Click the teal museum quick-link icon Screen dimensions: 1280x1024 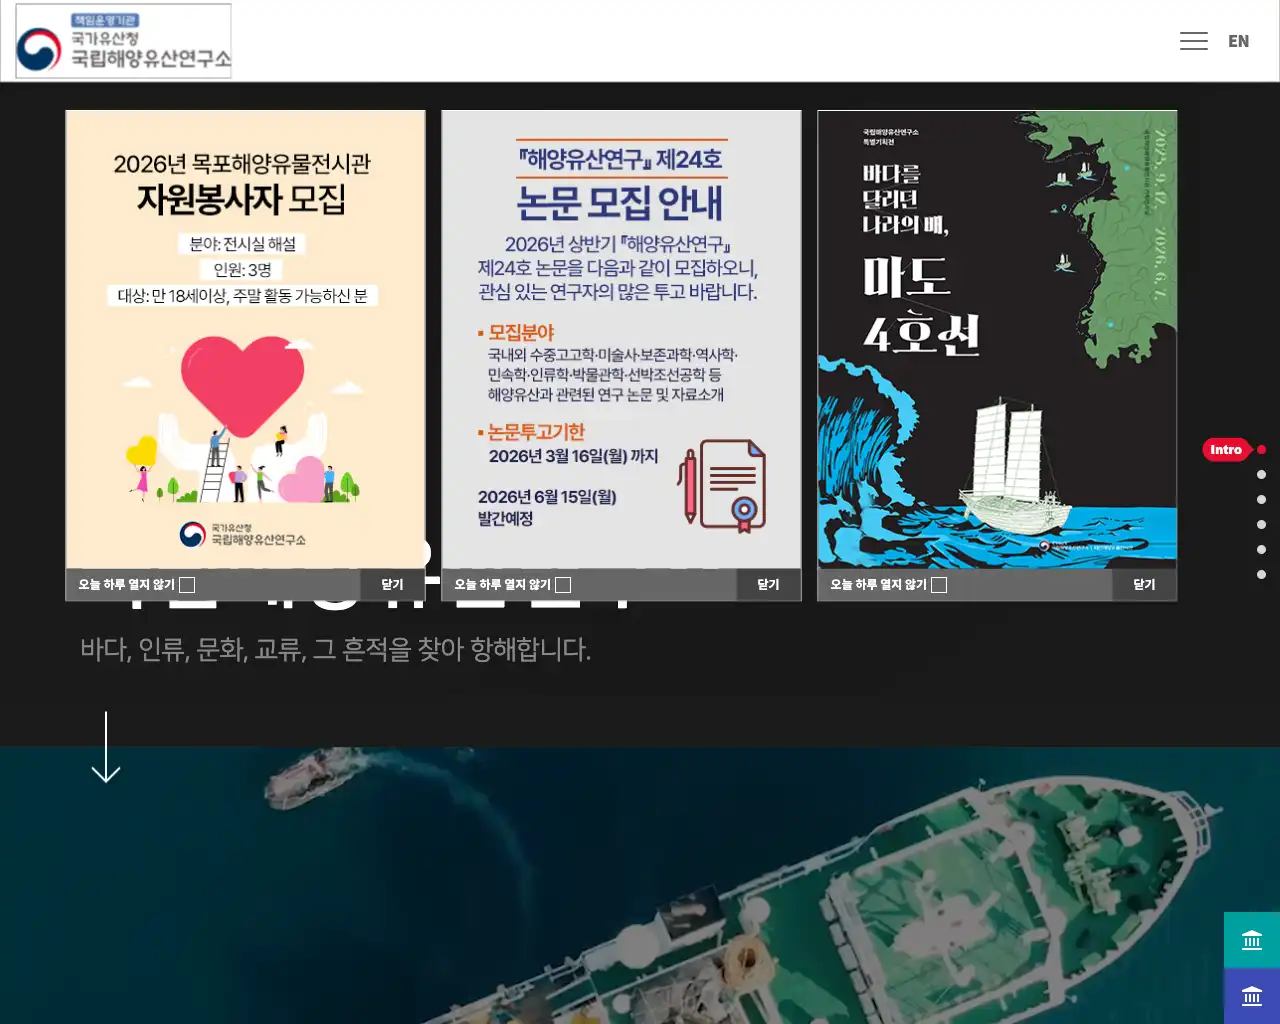1252,940
